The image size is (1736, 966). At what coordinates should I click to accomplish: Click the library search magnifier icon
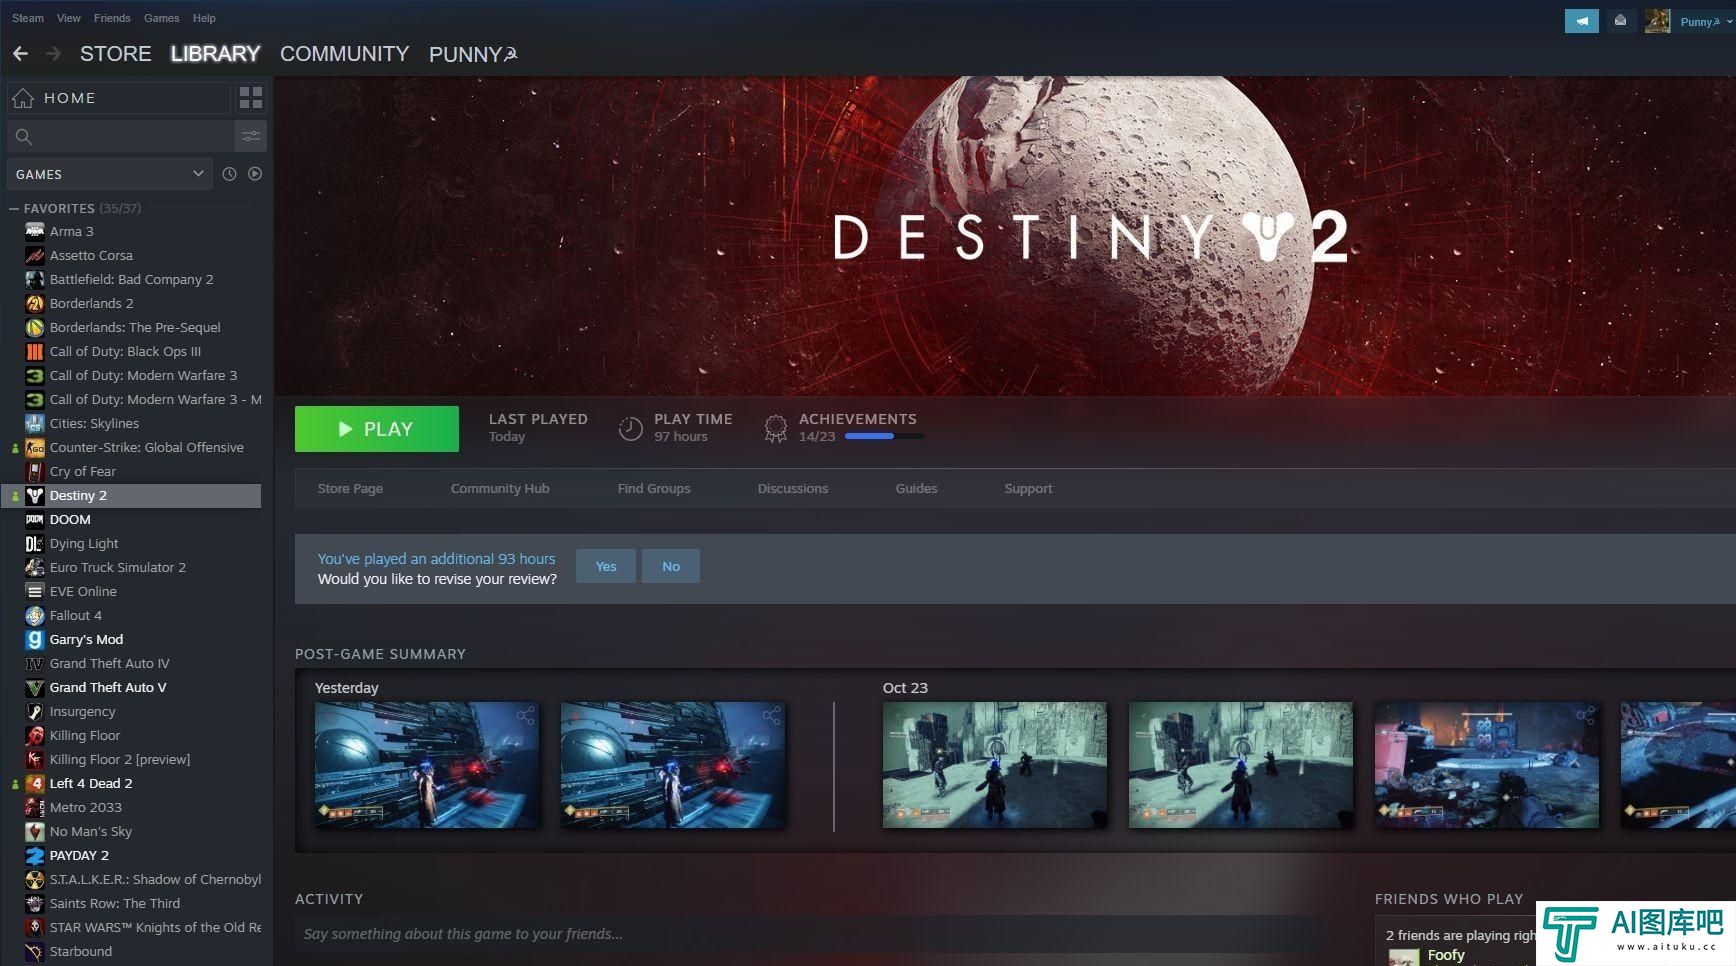point(24,136)
